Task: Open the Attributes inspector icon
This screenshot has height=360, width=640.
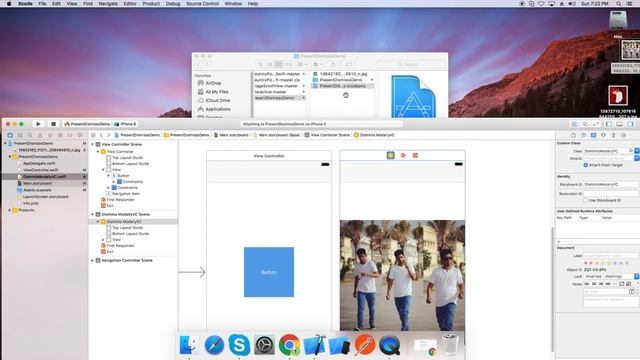Action: click(x=603, y=135)
